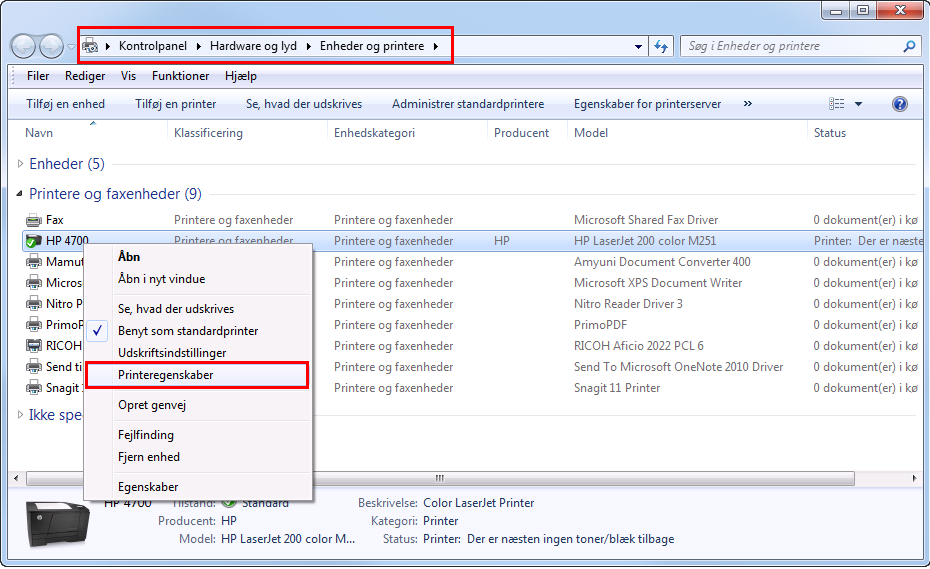Image resolution: width=930 pixels, height=569 pixels.
Task: Select the Fax printer icon
Action: point(34,220)
